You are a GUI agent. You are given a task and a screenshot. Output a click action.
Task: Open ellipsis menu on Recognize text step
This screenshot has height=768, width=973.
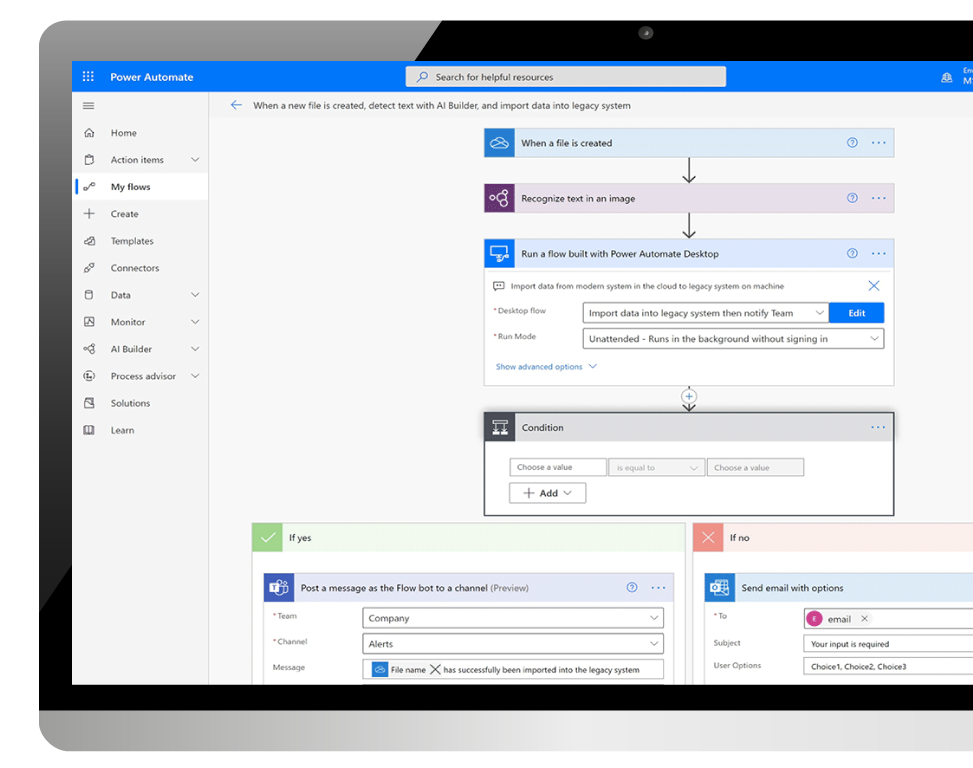pyautogui.click(x=878, y=198)
